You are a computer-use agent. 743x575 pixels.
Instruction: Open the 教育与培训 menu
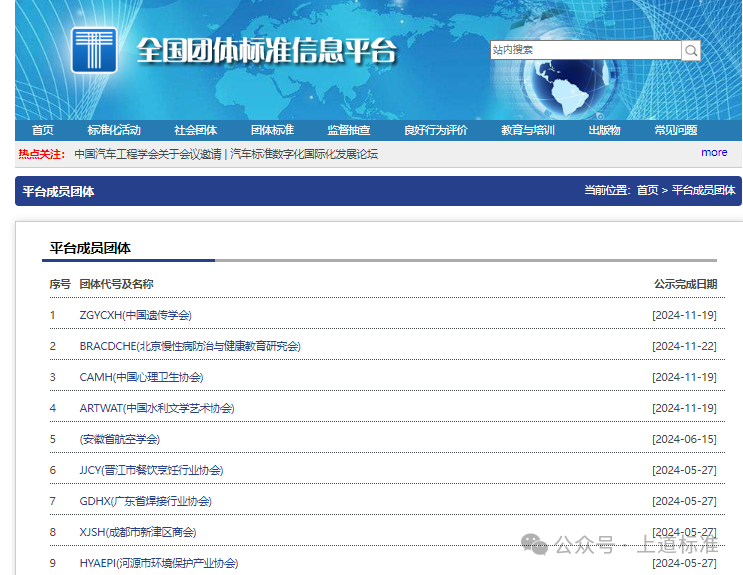(528, 130)
